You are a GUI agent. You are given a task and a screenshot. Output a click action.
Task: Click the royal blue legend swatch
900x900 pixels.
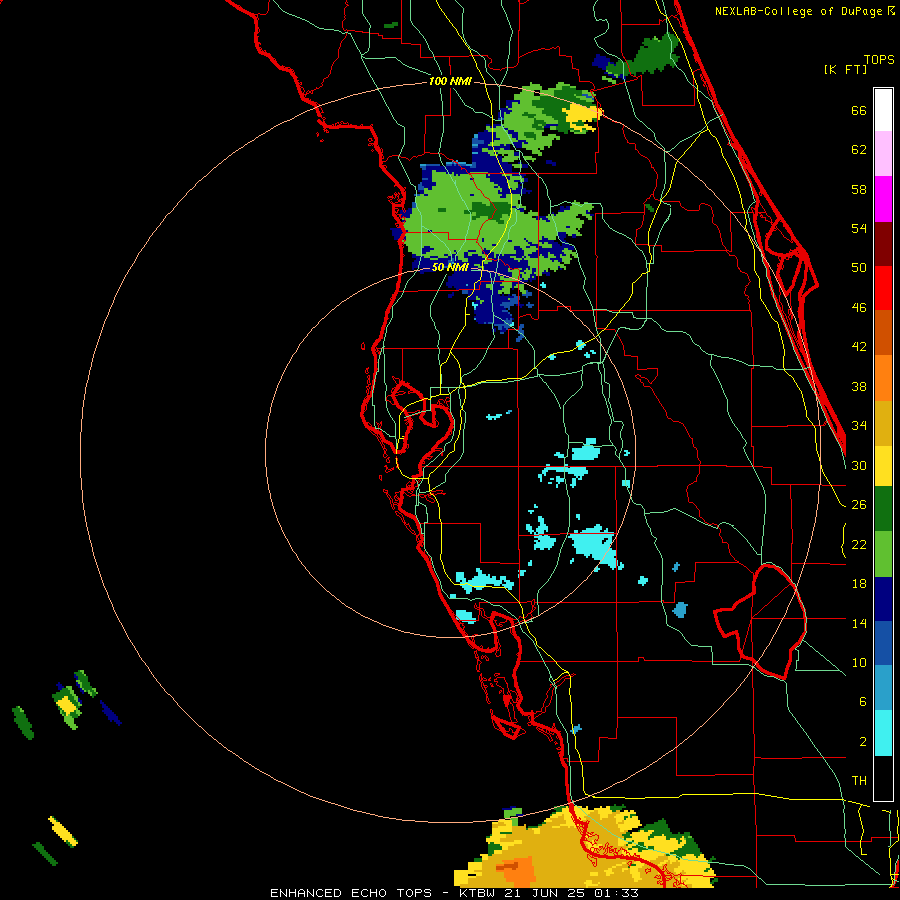883,643
